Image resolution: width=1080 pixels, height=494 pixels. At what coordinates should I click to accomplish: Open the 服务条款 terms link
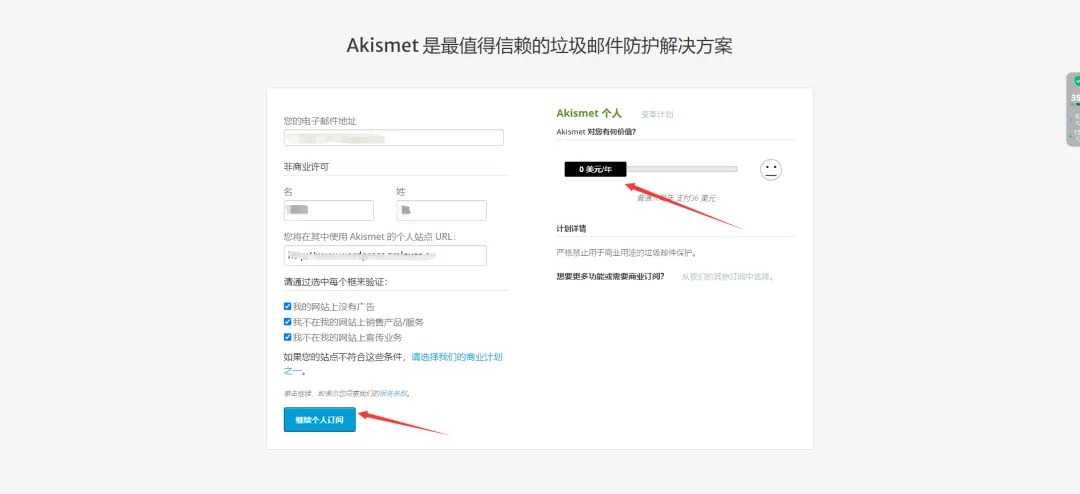(393, 394)
